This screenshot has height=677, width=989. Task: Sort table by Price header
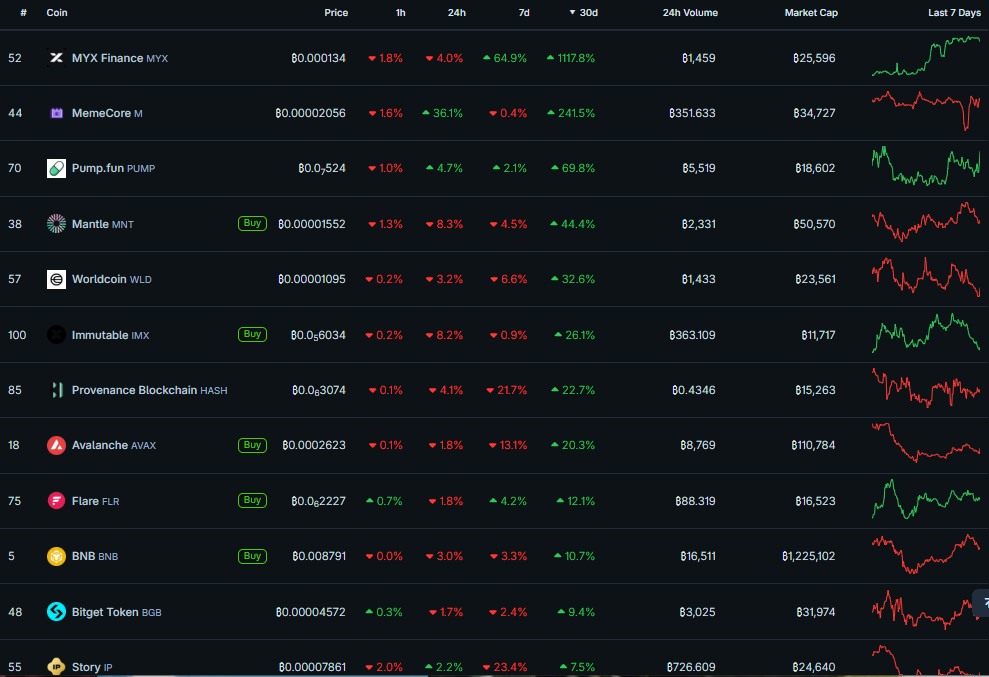(x=336, y=13)
